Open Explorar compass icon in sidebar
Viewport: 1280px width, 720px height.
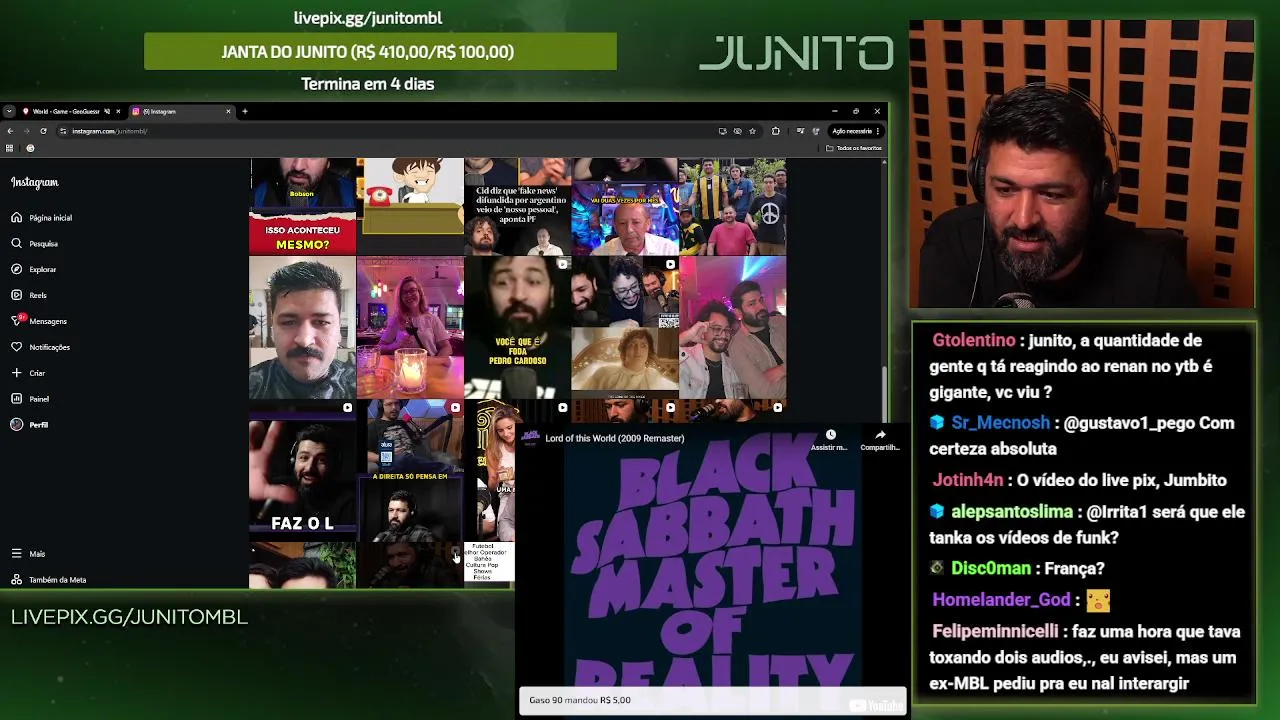point(17,269)
